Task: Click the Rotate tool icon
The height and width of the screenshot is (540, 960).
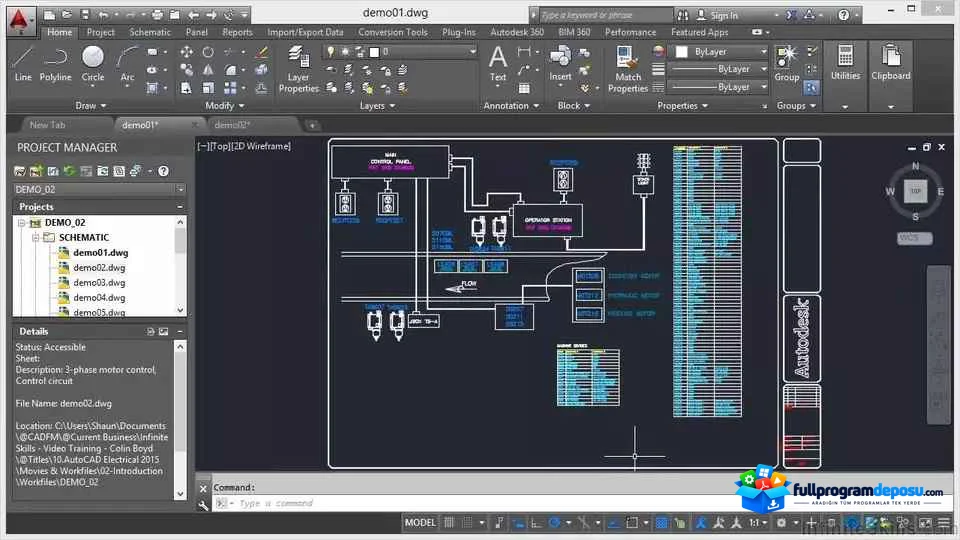Action: (x=208, y=53)
